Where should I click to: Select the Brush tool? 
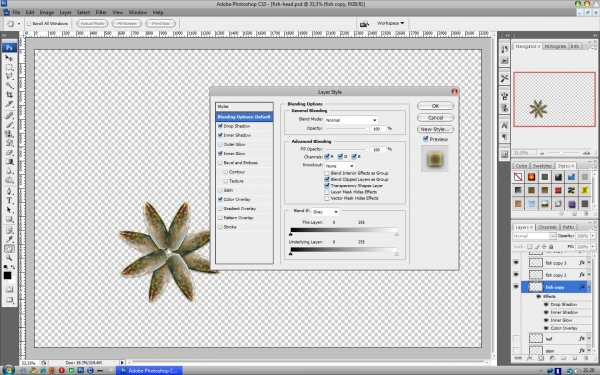[x=9, y=124]
